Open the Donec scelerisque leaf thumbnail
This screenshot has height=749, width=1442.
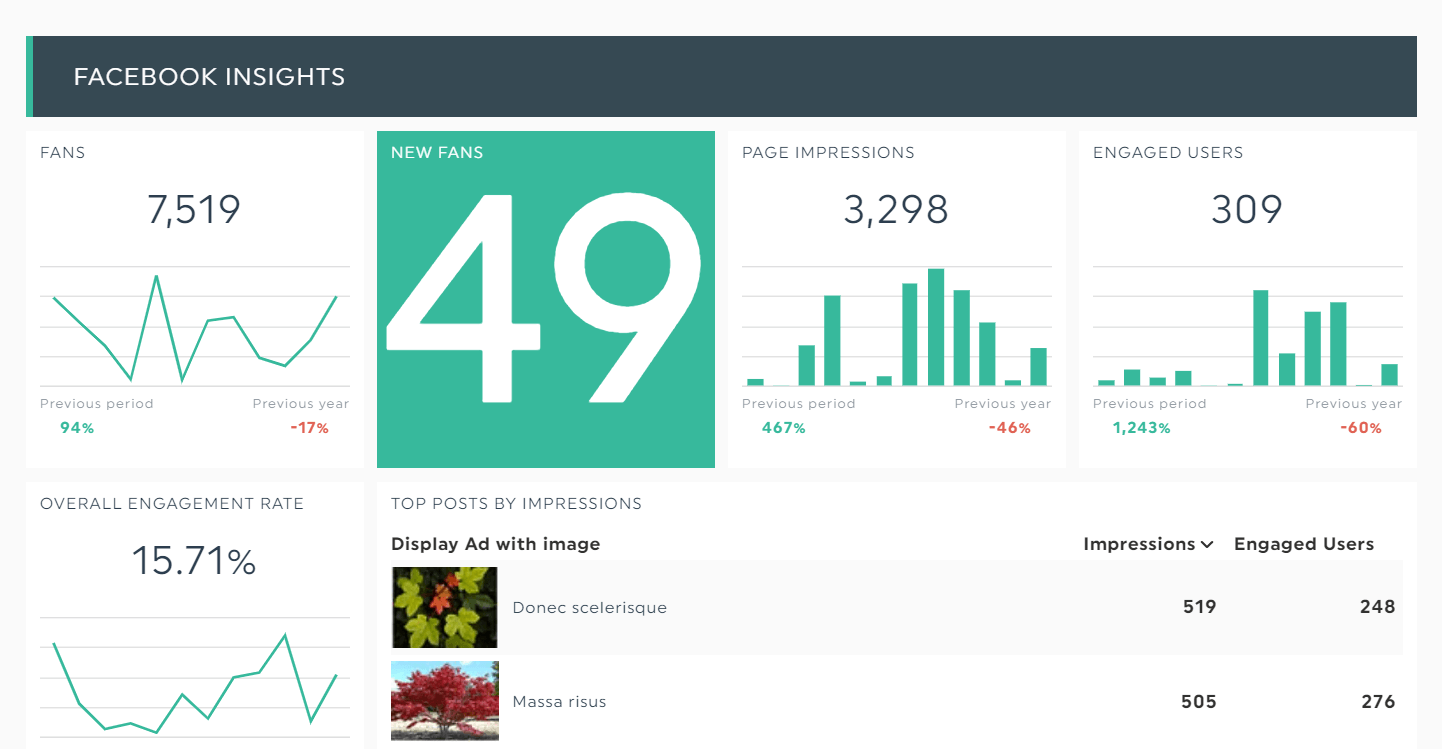pos(444,607)
